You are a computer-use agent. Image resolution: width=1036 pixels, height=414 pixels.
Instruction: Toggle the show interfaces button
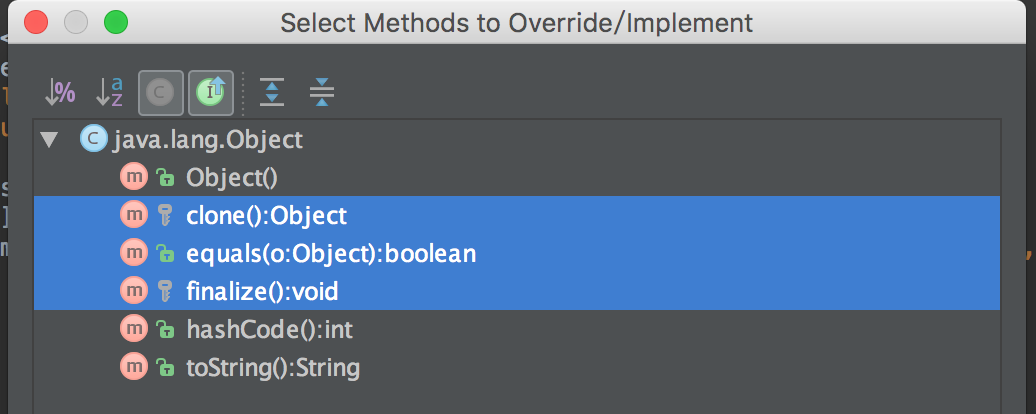[x=211, y=93]
